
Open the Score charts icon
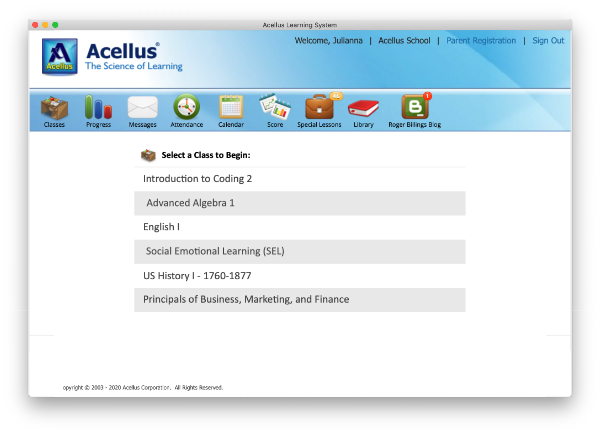click(275, 106)
